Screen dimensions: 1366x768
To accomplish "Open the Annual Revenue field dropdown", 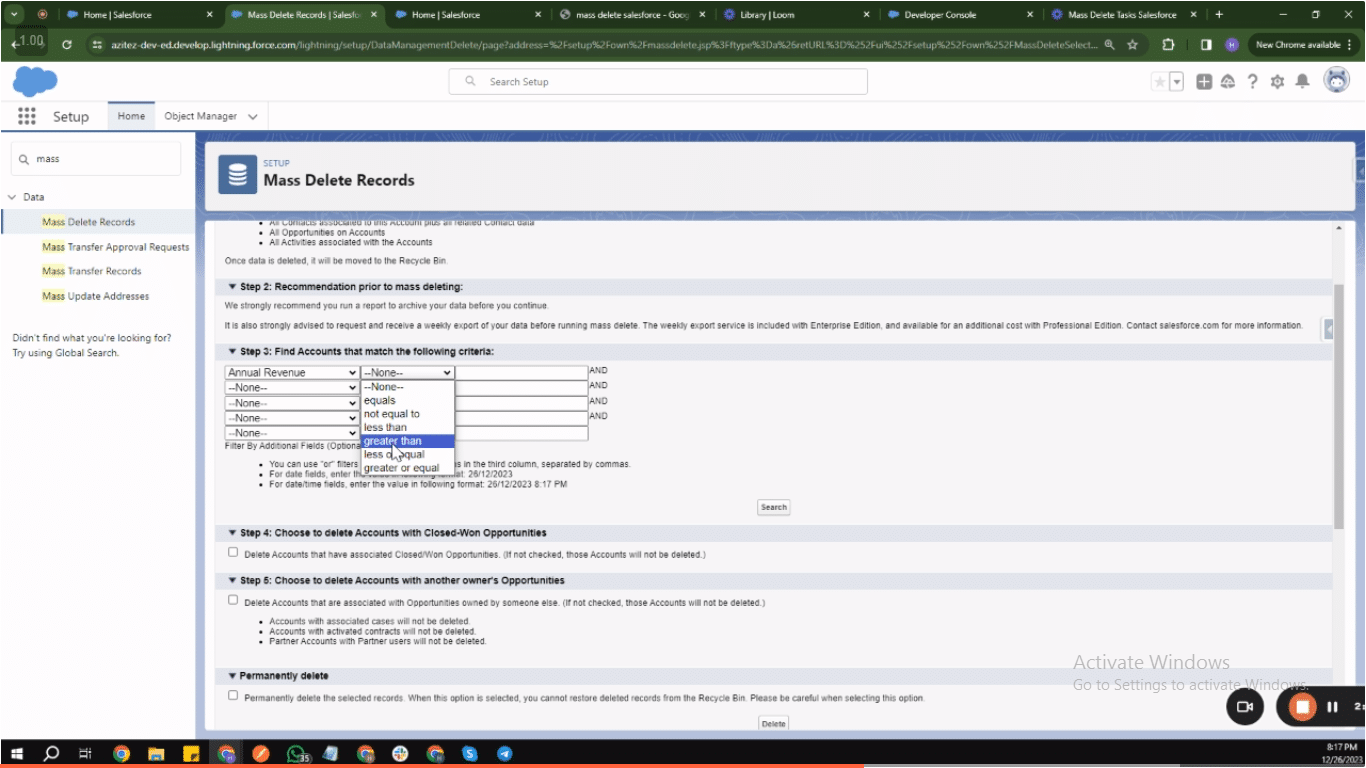I will tap(292, 372).
